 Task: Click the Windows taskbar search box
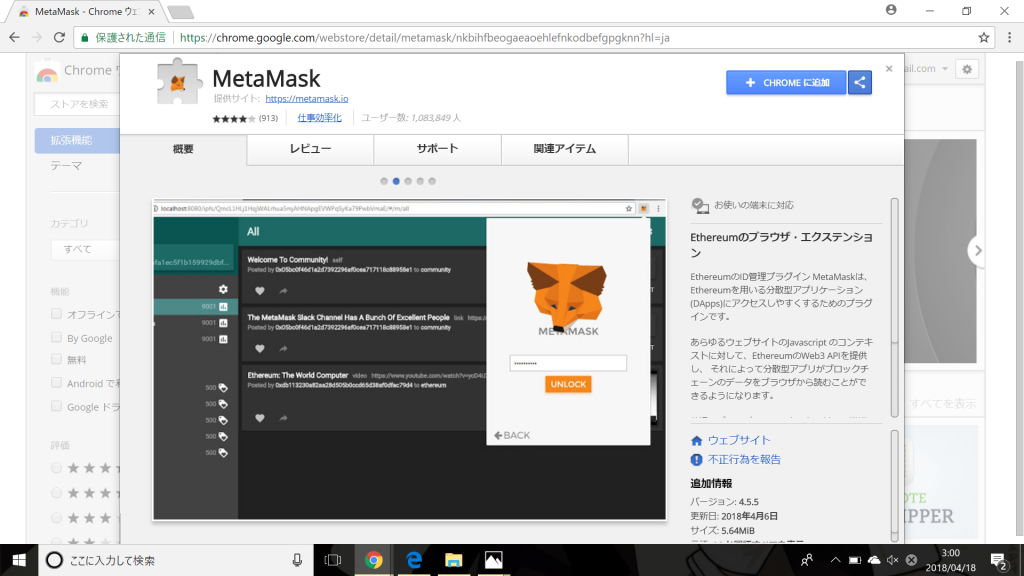176,560
